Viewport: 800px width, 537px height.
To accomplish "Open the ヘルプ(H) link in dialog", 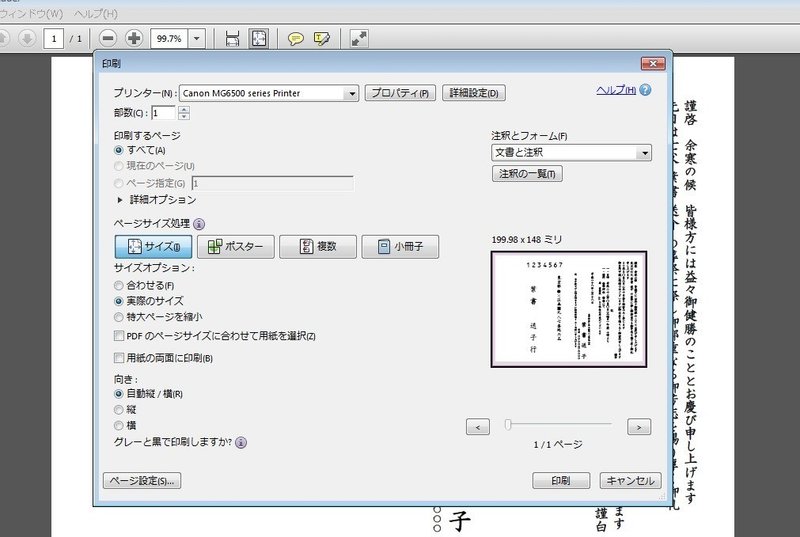I will tap(616, 90).
